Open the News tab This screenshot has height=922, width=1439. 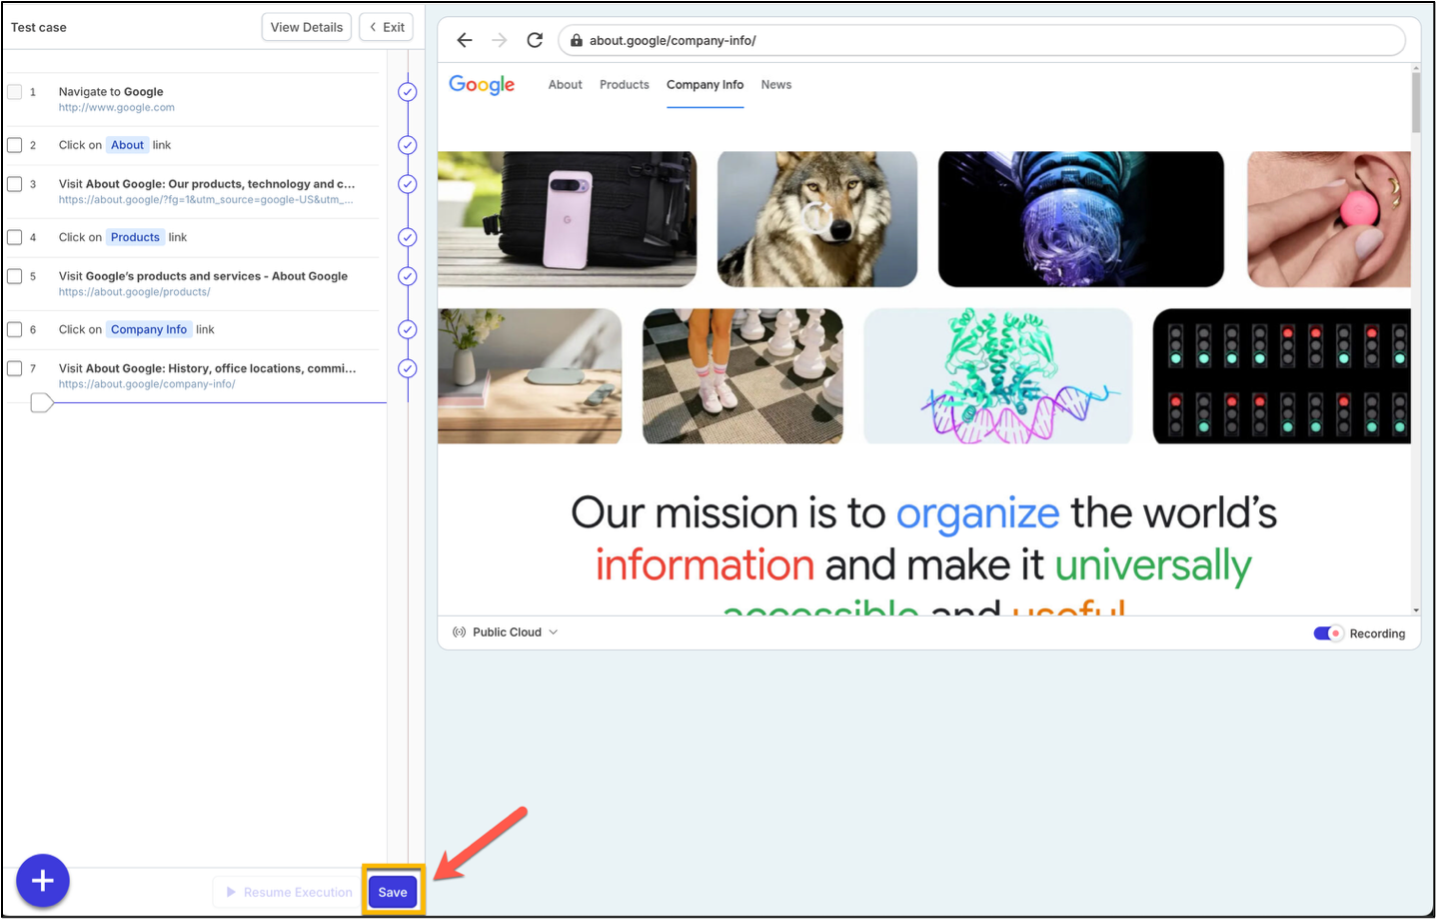[776, 85]
